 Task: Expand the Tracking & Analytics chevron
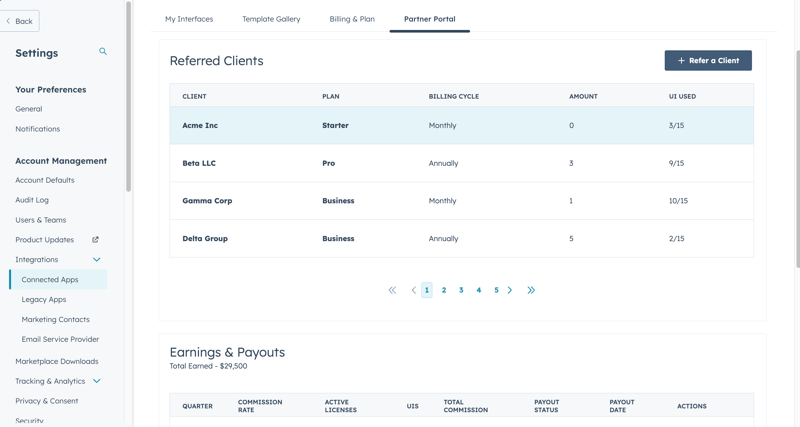coord(97,381)
